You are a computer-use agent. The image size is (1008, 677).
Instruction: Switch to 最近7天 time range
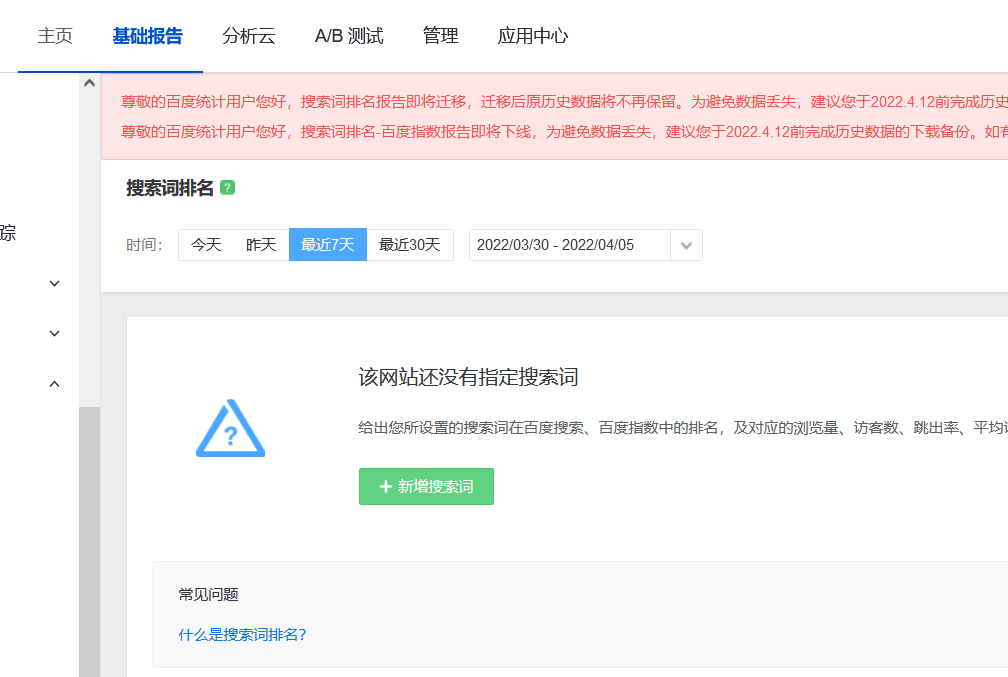coord(327,245)
